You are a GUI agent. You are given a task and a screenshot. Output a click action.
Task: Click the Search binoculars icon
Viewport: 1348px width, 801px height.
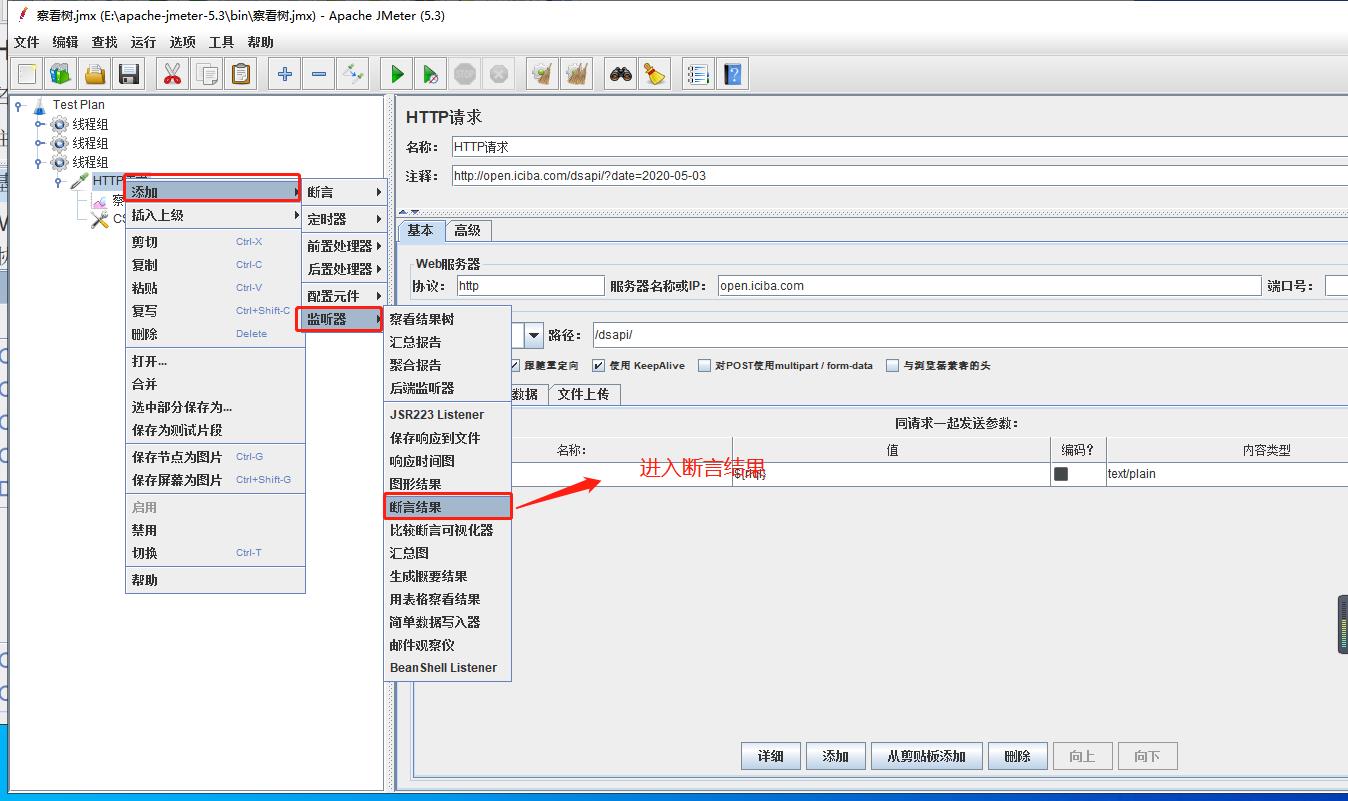click(621, 74)
